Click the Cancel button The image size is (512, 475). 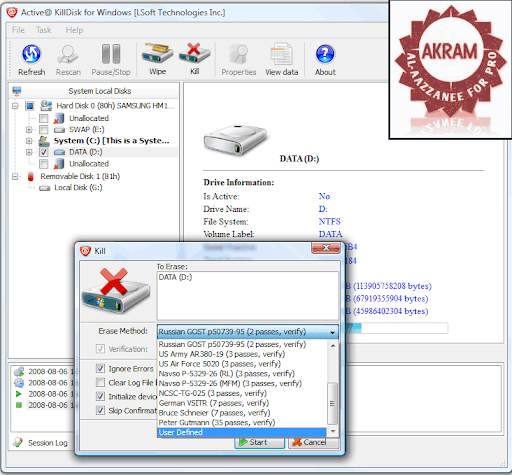[x=313, y=442]
